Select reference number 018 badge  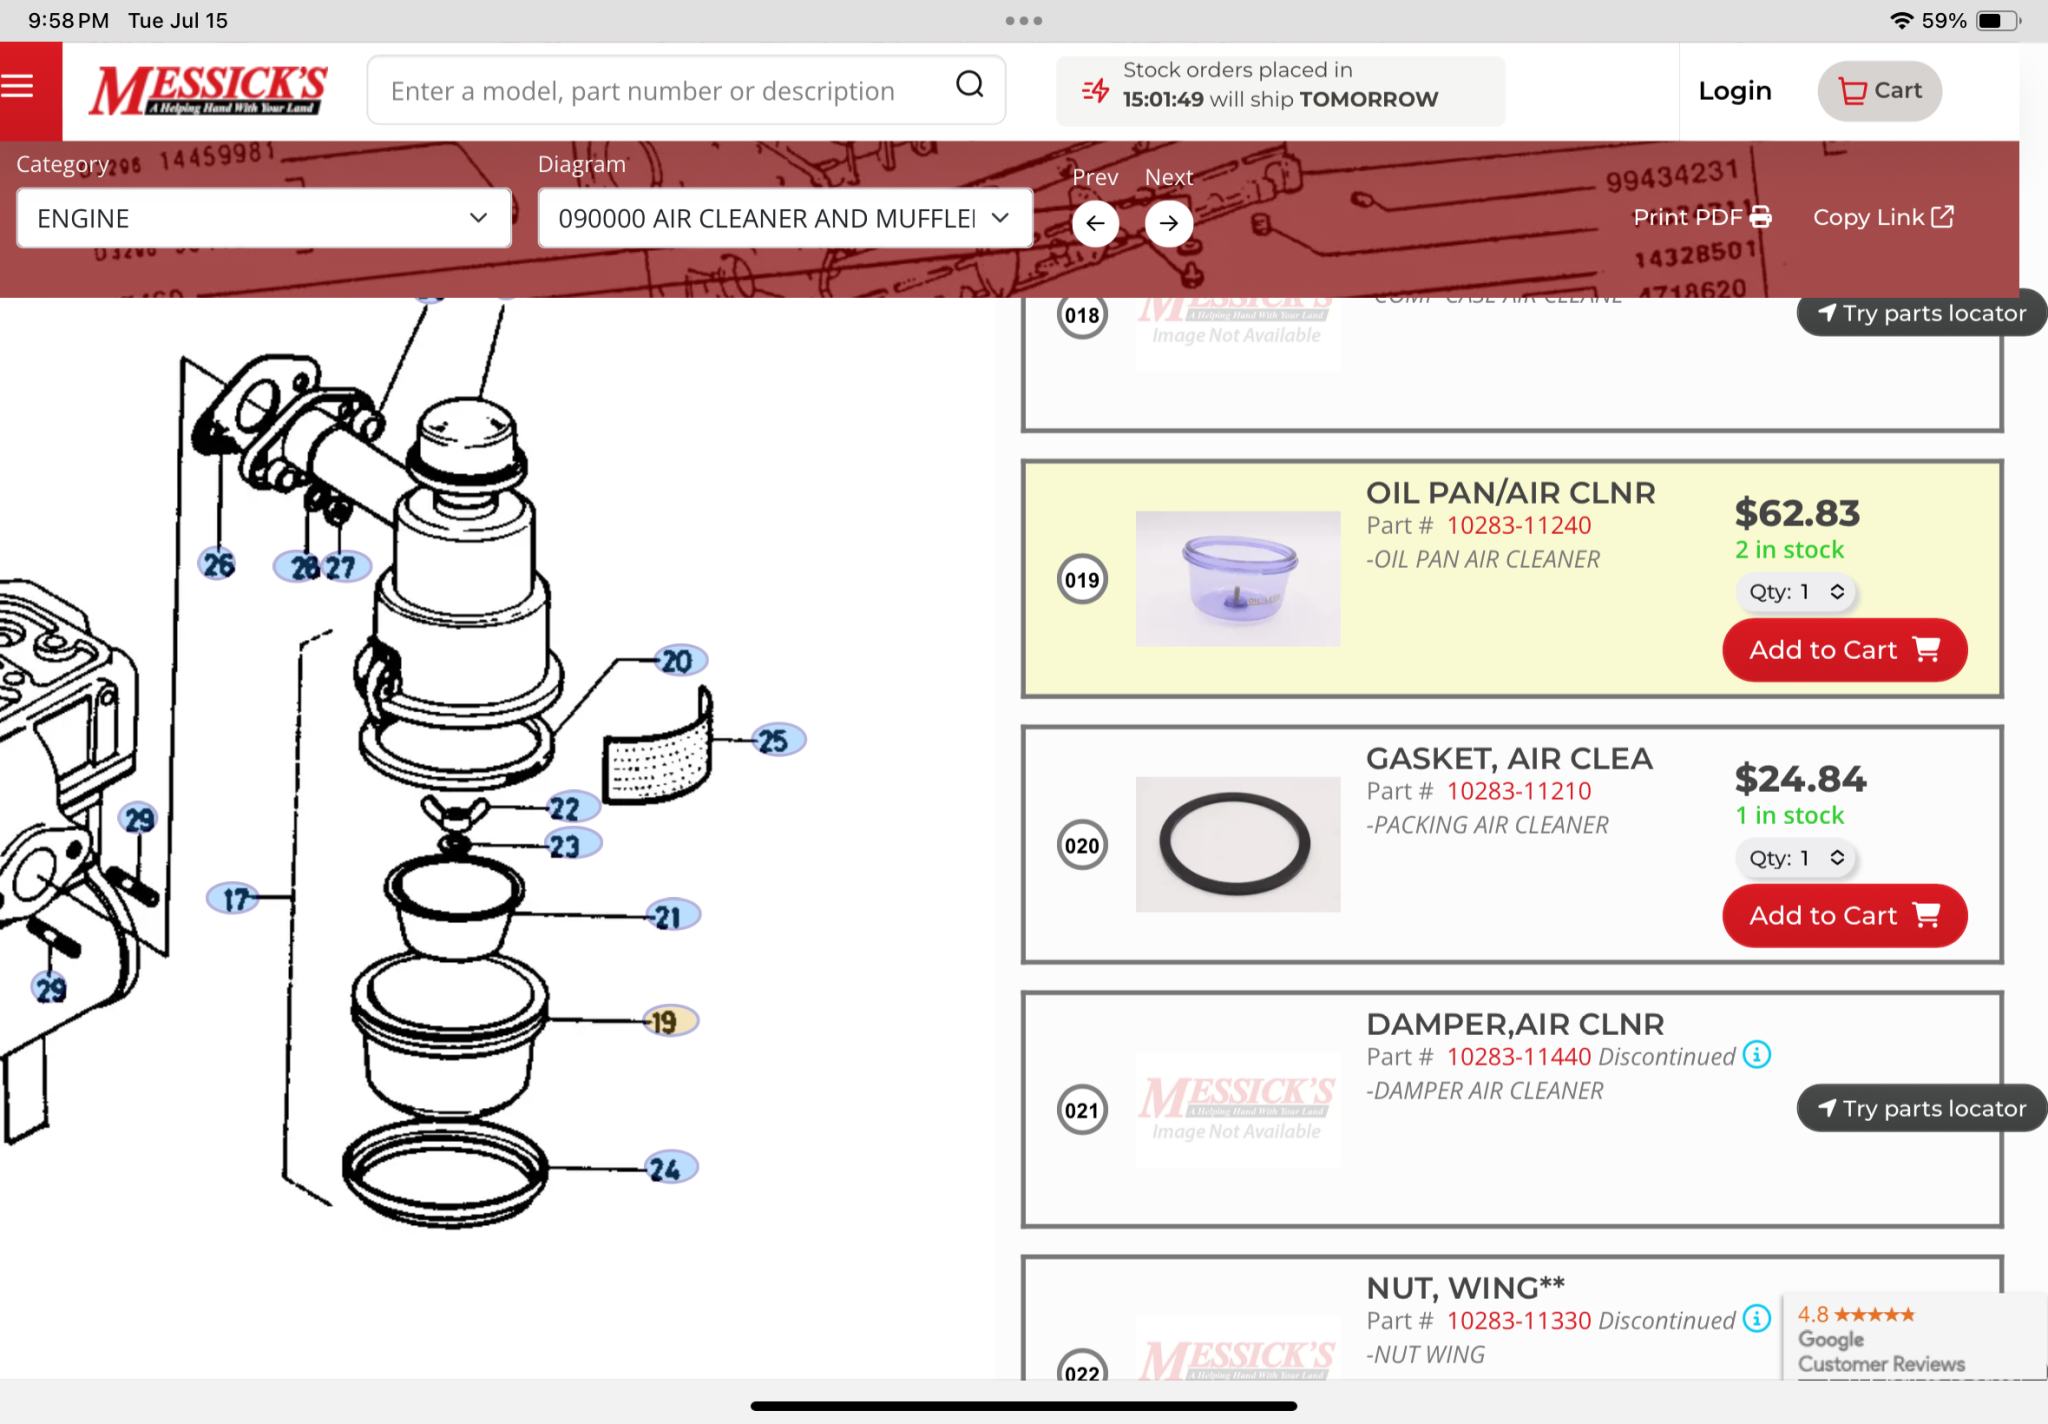pyautogui.click(x=1082, y=316)
